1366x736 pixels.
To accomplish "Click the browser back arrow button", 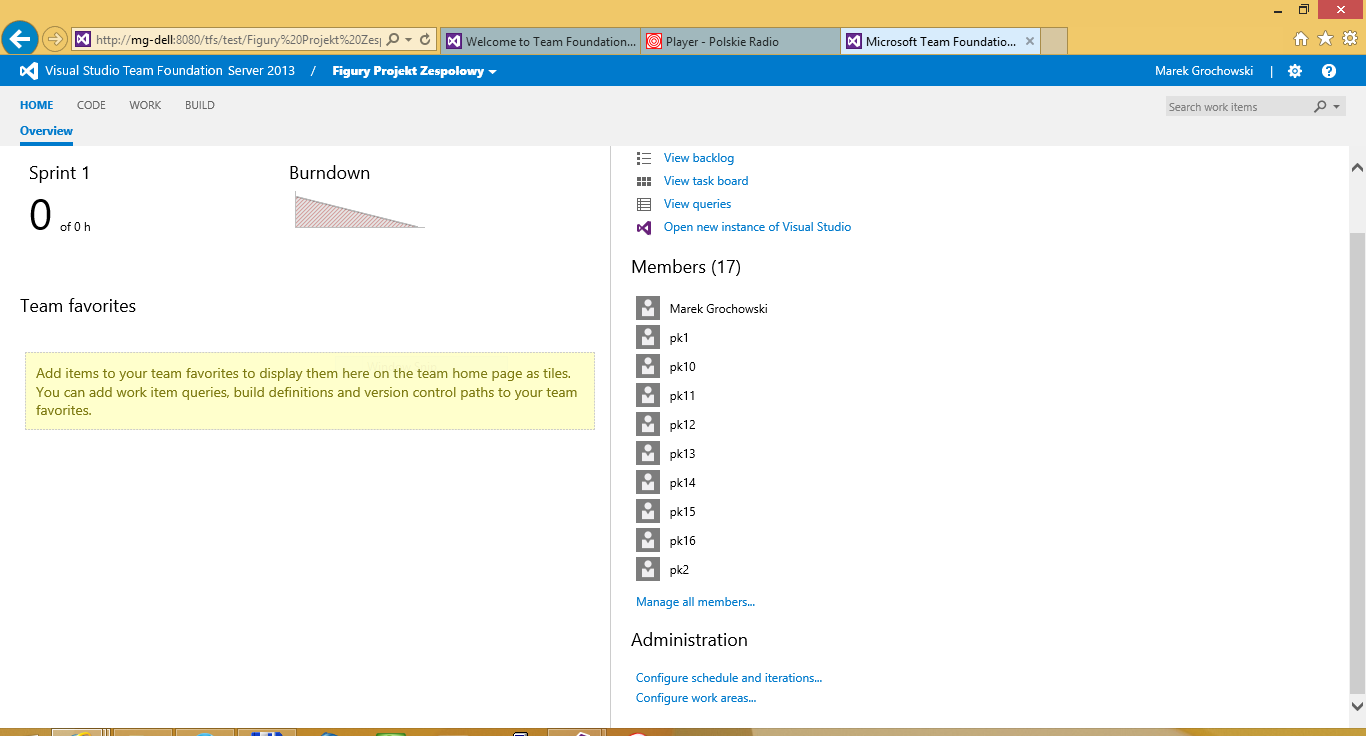I will coord(20,39).
